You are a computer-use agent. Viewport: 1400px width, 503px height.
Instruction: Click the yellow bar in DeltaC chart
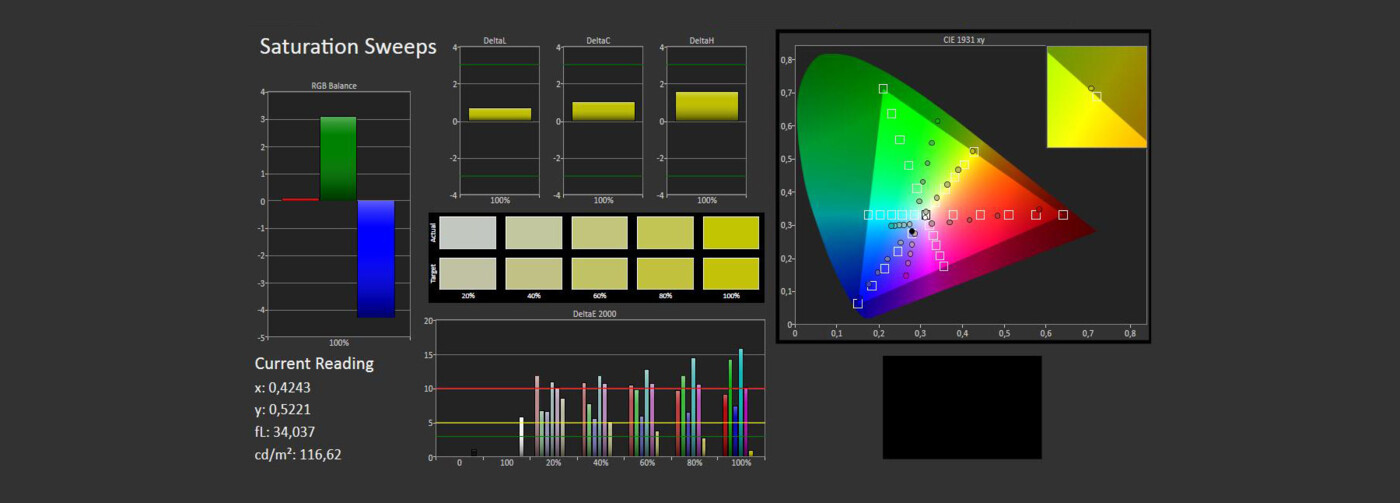[603, 111]
